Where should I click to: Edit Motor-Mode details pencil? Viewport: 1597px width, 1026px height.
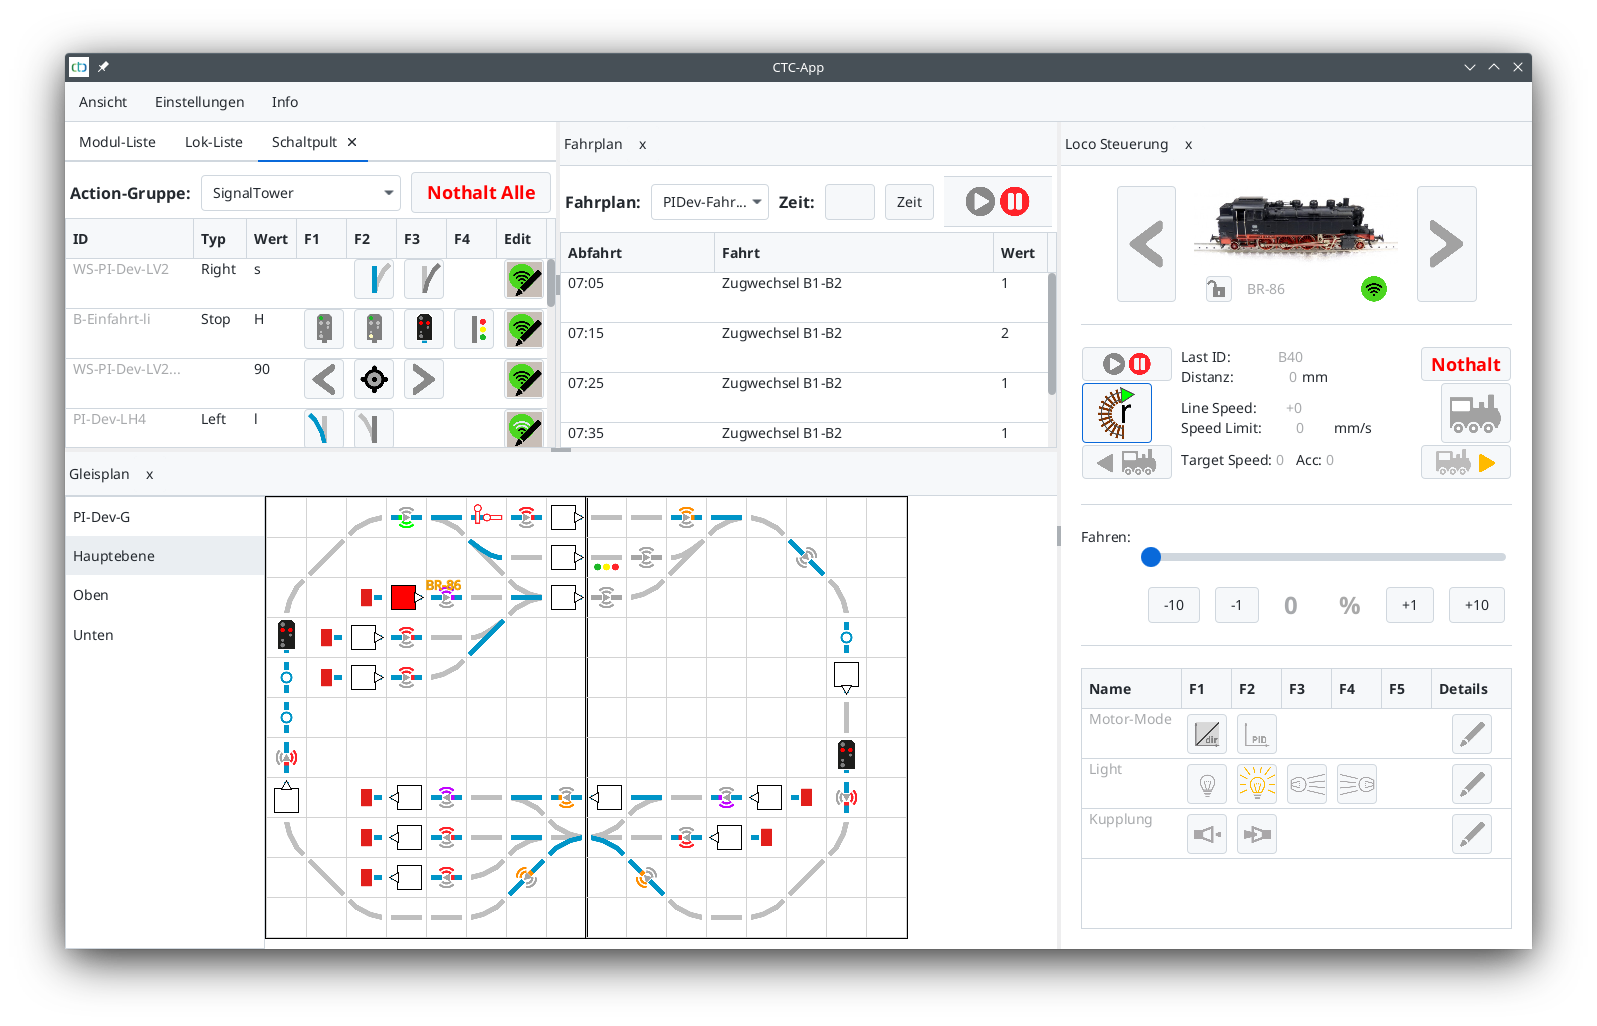pos(1472,734)
